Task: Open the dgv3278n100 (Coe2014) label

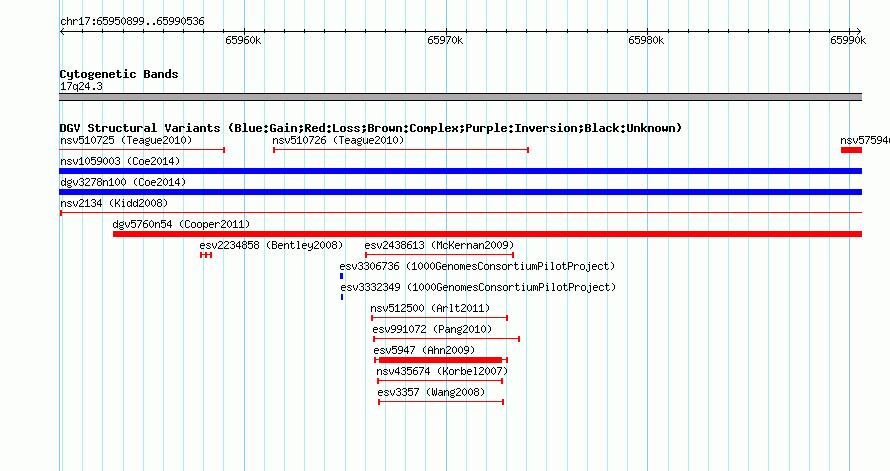Action: click(x=123, y=182)
